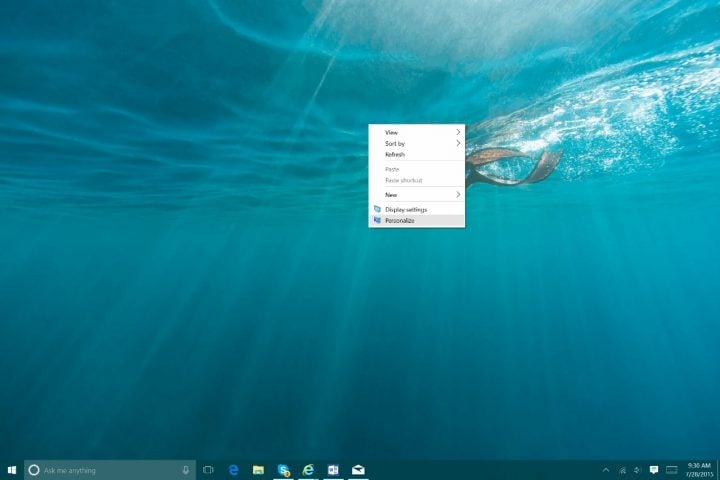Show hidden tray icons with the up chevron
The height and width of the screenshot is (480, 720).
[606, 470]
